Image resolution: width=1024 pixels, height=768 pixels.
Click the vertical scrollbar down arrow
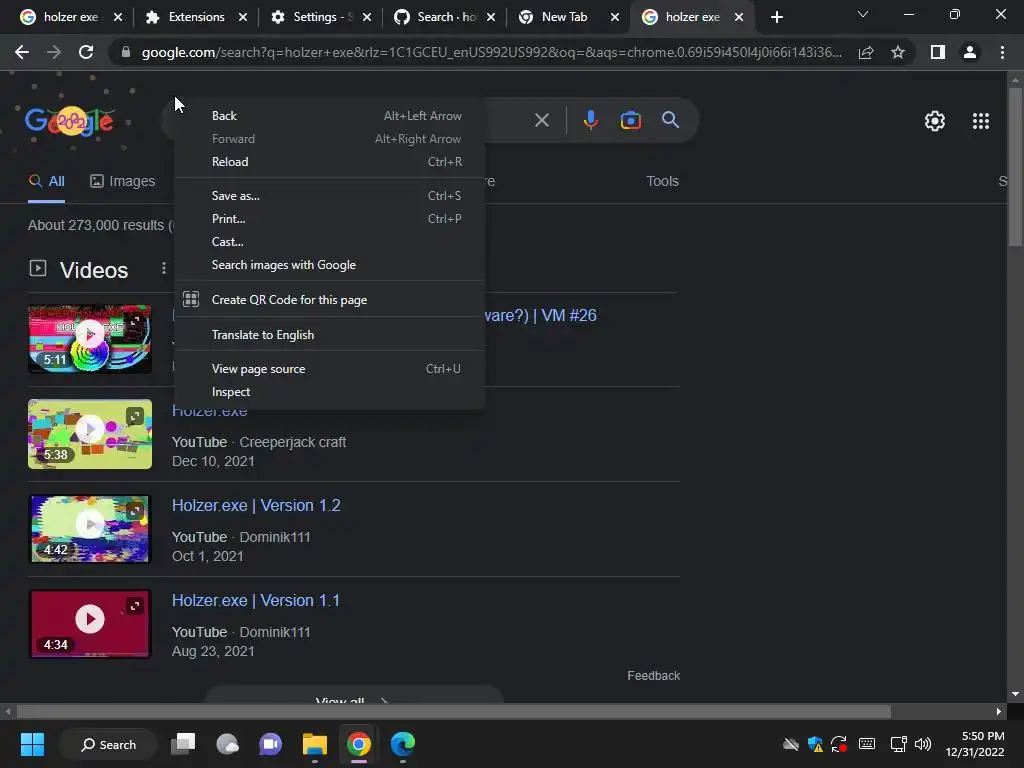tap(1015, 694)
